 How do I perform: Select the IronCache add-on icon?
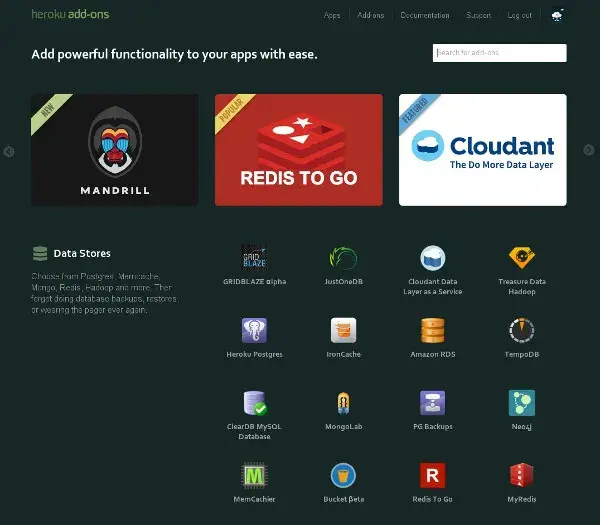tap(343, 330)
